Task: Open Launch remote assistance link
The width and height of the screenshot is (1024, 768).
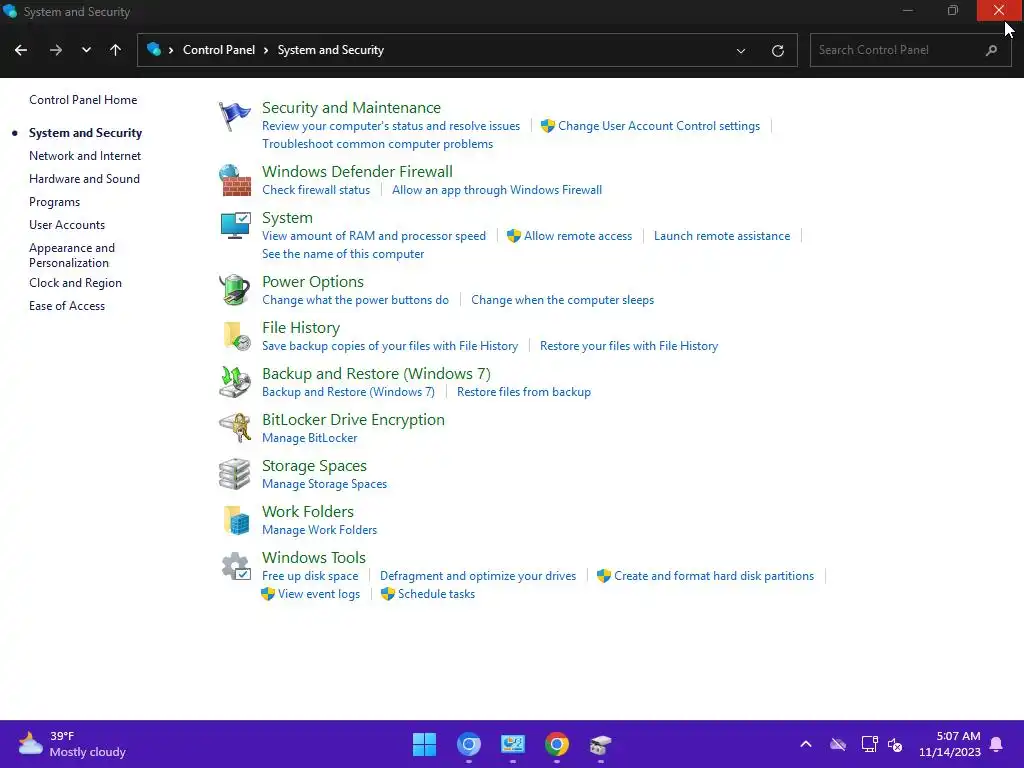Action: click(x=722, y=236)
